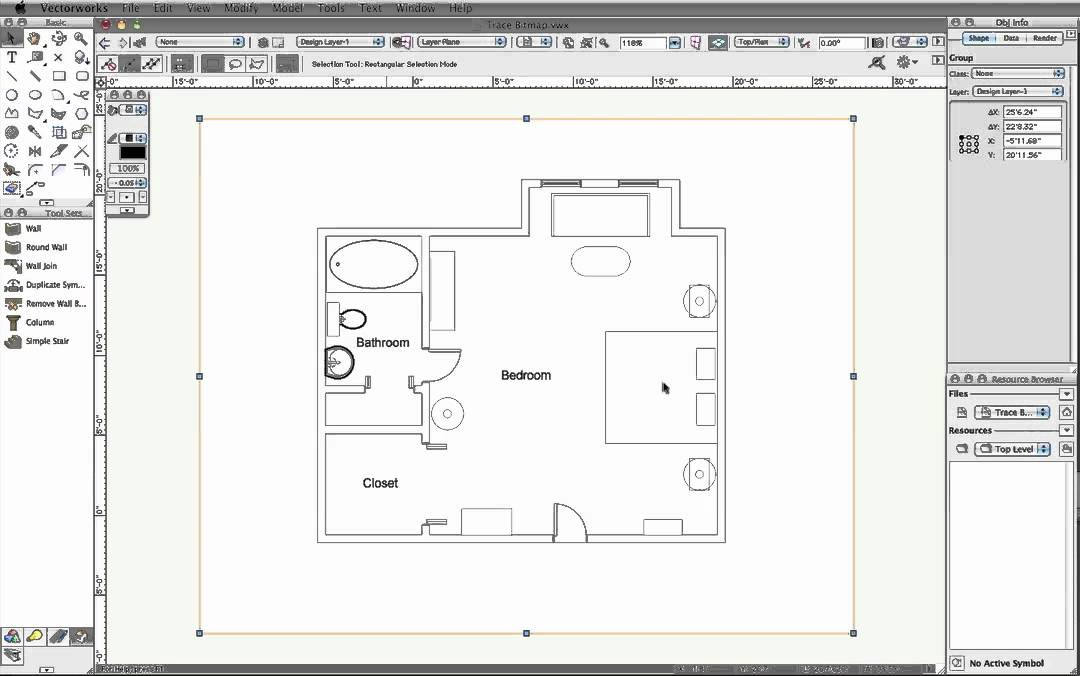Select the Double Line tool
Screen dimensions: 1080x676
point(34,76)
